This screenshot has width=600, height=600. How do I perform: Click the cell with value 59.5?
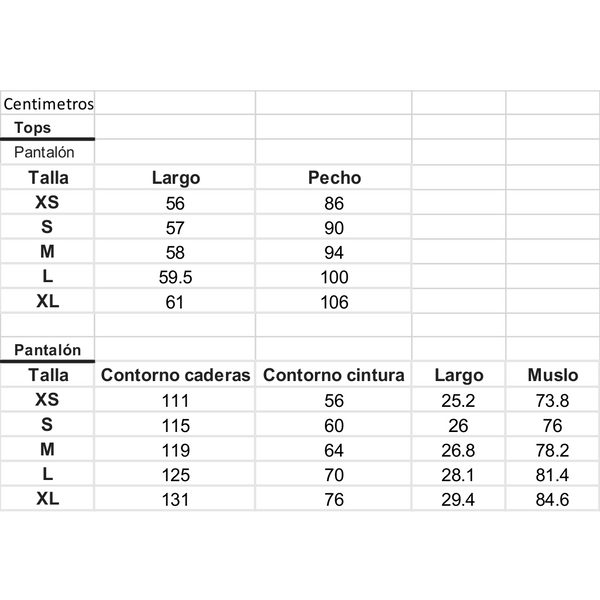[x=175, y=276]
